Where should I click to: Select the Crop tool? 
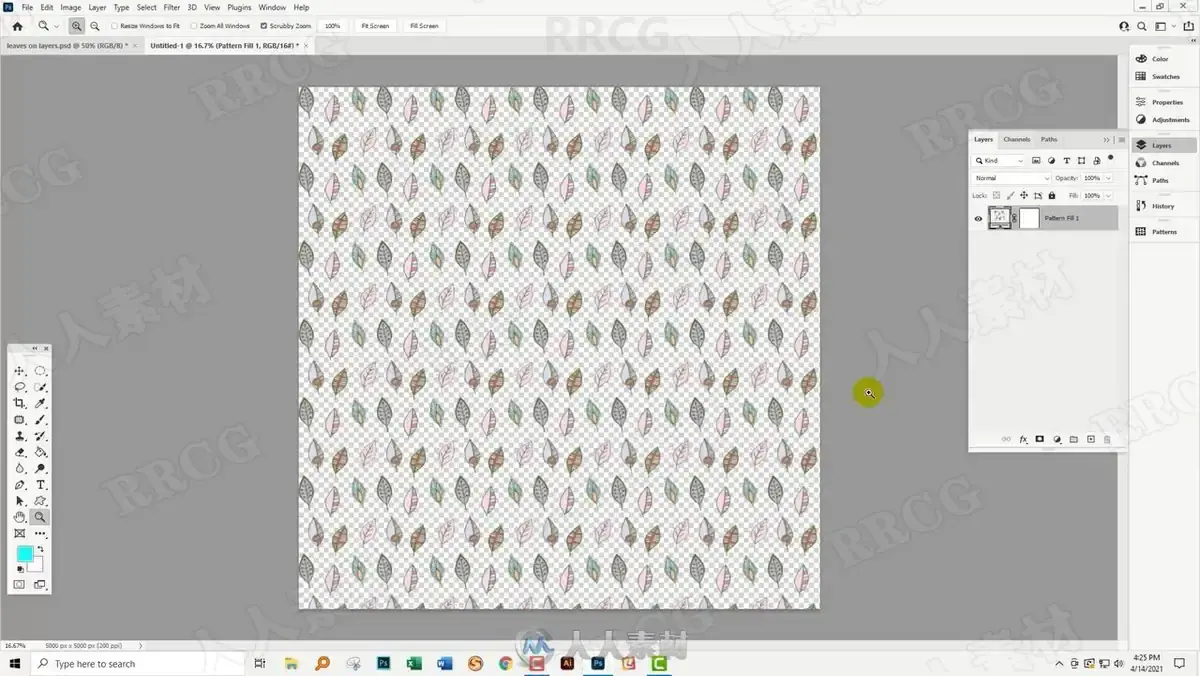pos(19,403)
